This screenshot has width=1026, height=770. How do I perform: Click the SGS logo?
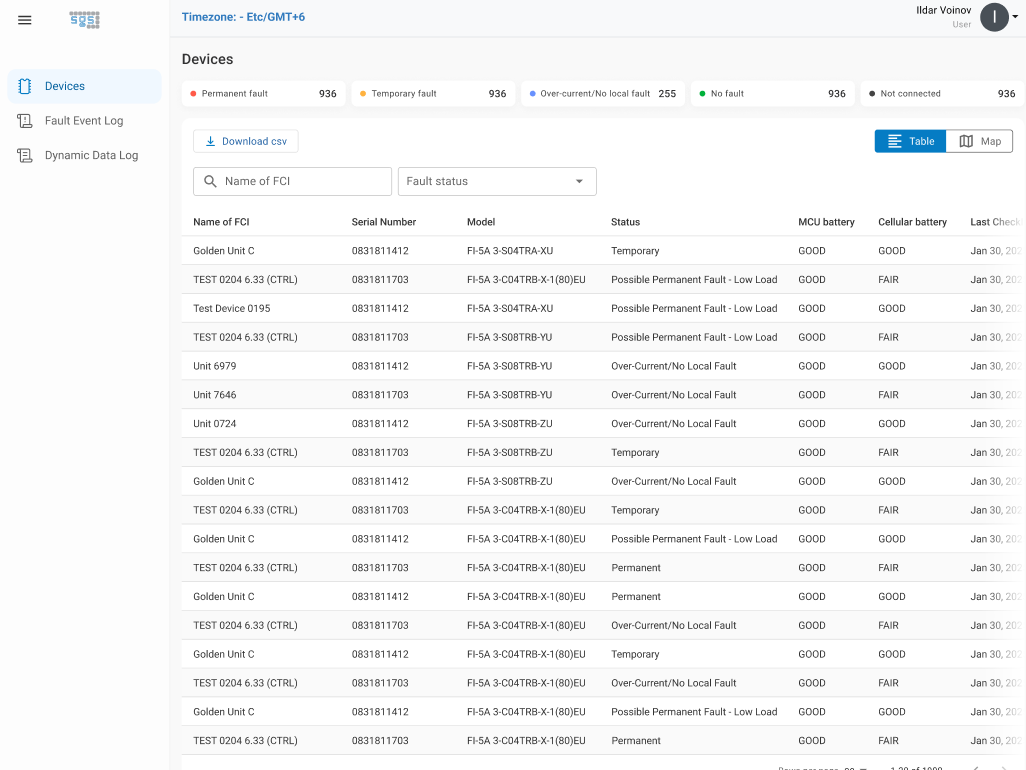tap(85, 20)
